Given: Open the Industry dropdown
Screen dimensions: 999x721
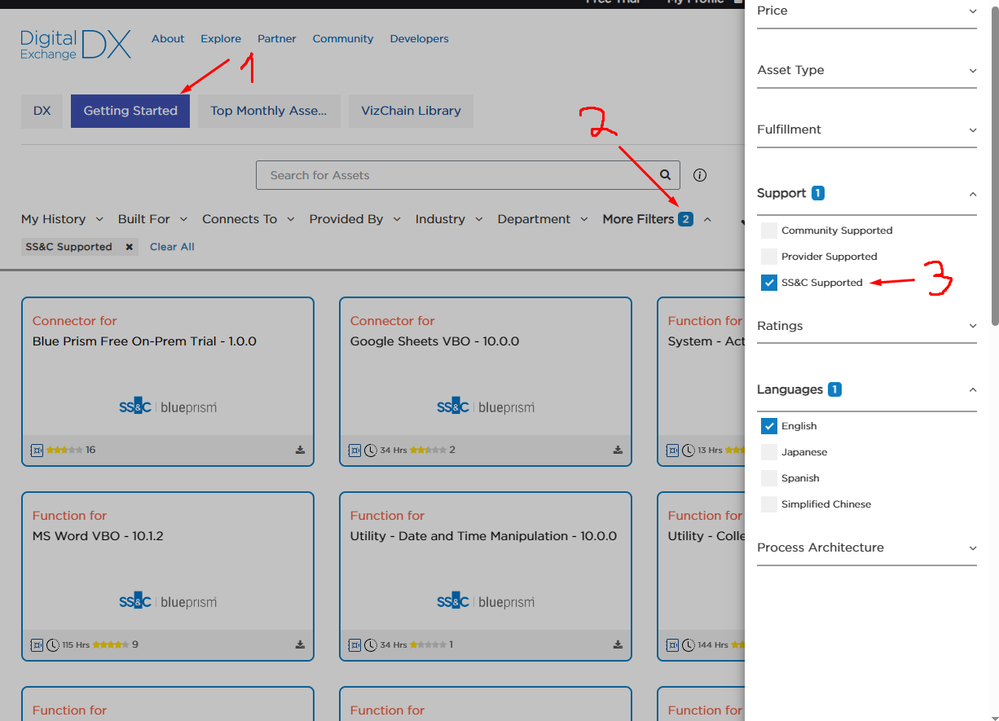Looking at the screenshot, I should click(x=449, y=219).
